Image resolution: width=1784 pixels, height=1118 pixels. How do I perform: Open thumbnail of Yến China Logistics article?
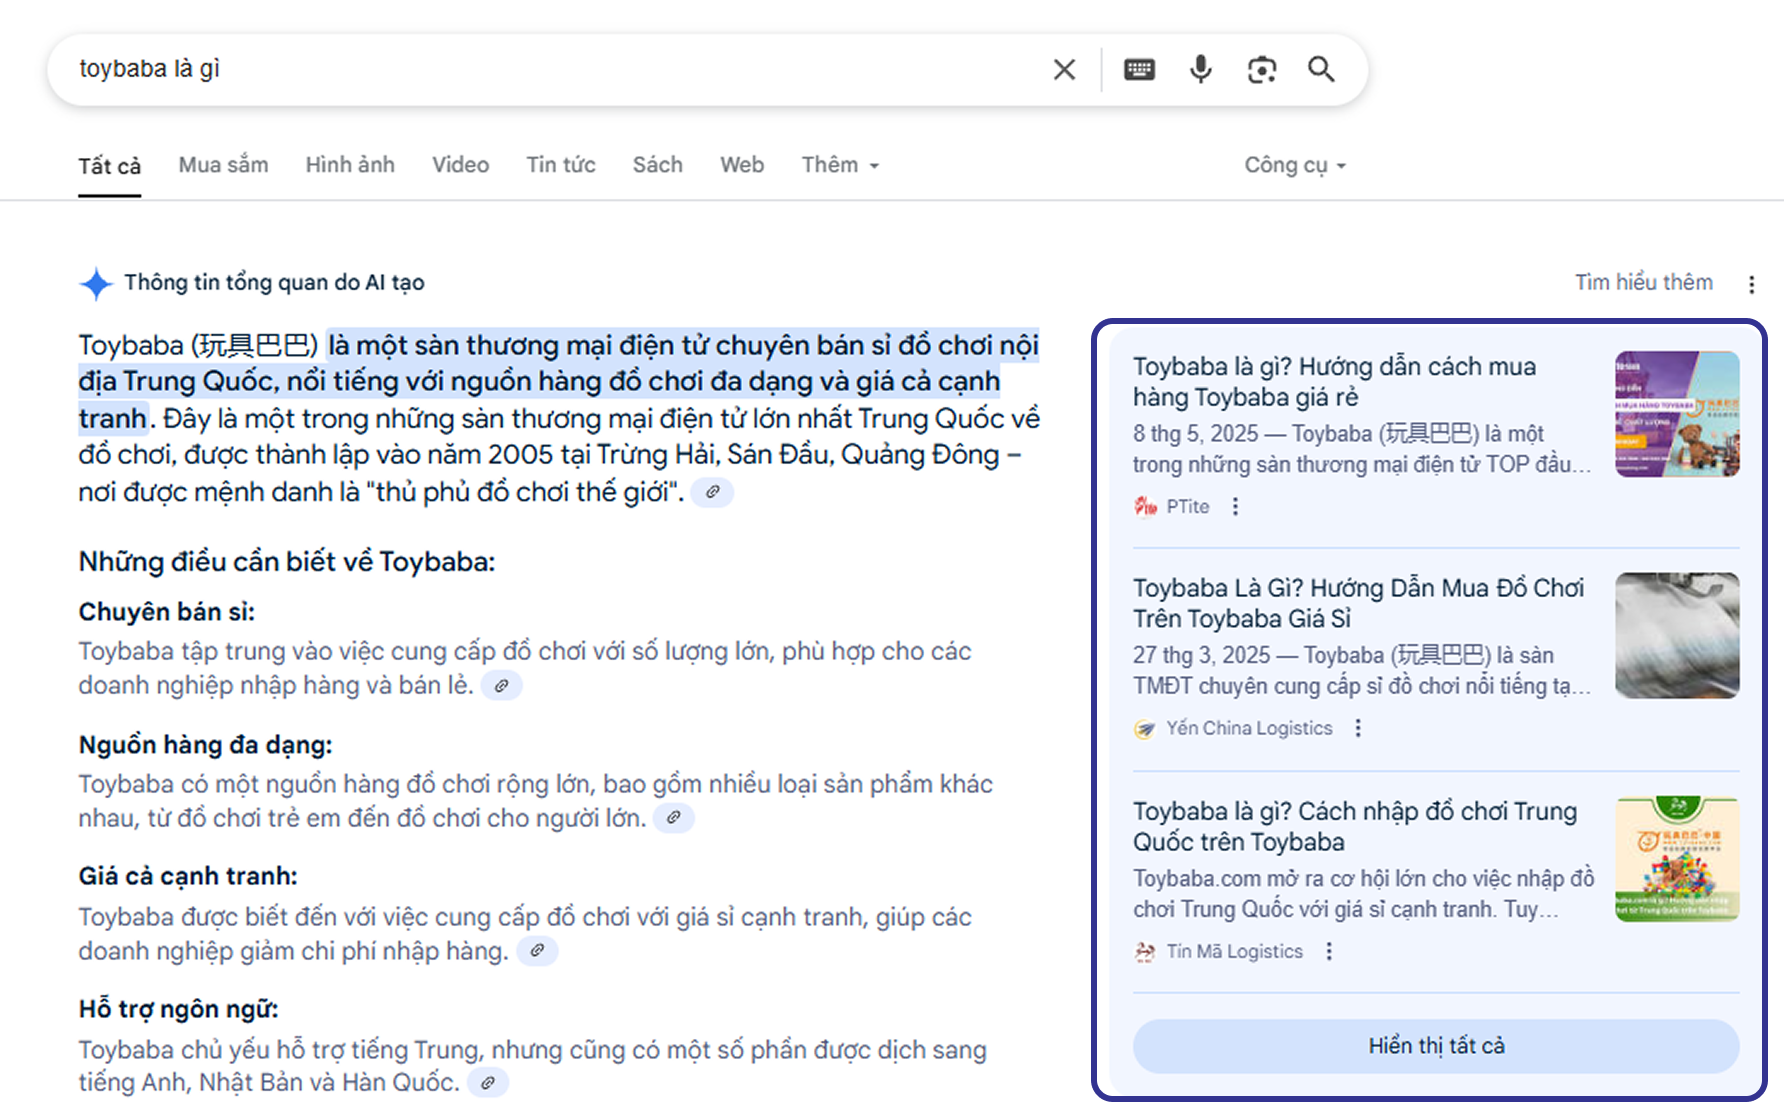point(1677,635)
